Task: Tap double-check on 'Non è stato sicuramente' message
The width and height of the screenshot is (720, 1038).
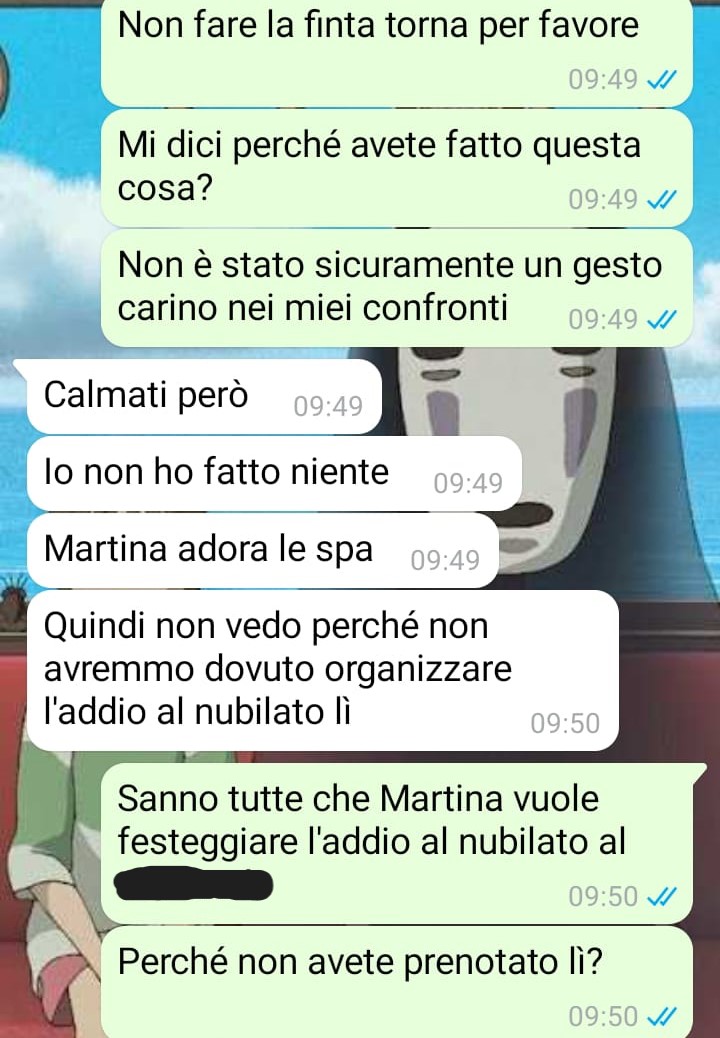Action: point(661,320)
